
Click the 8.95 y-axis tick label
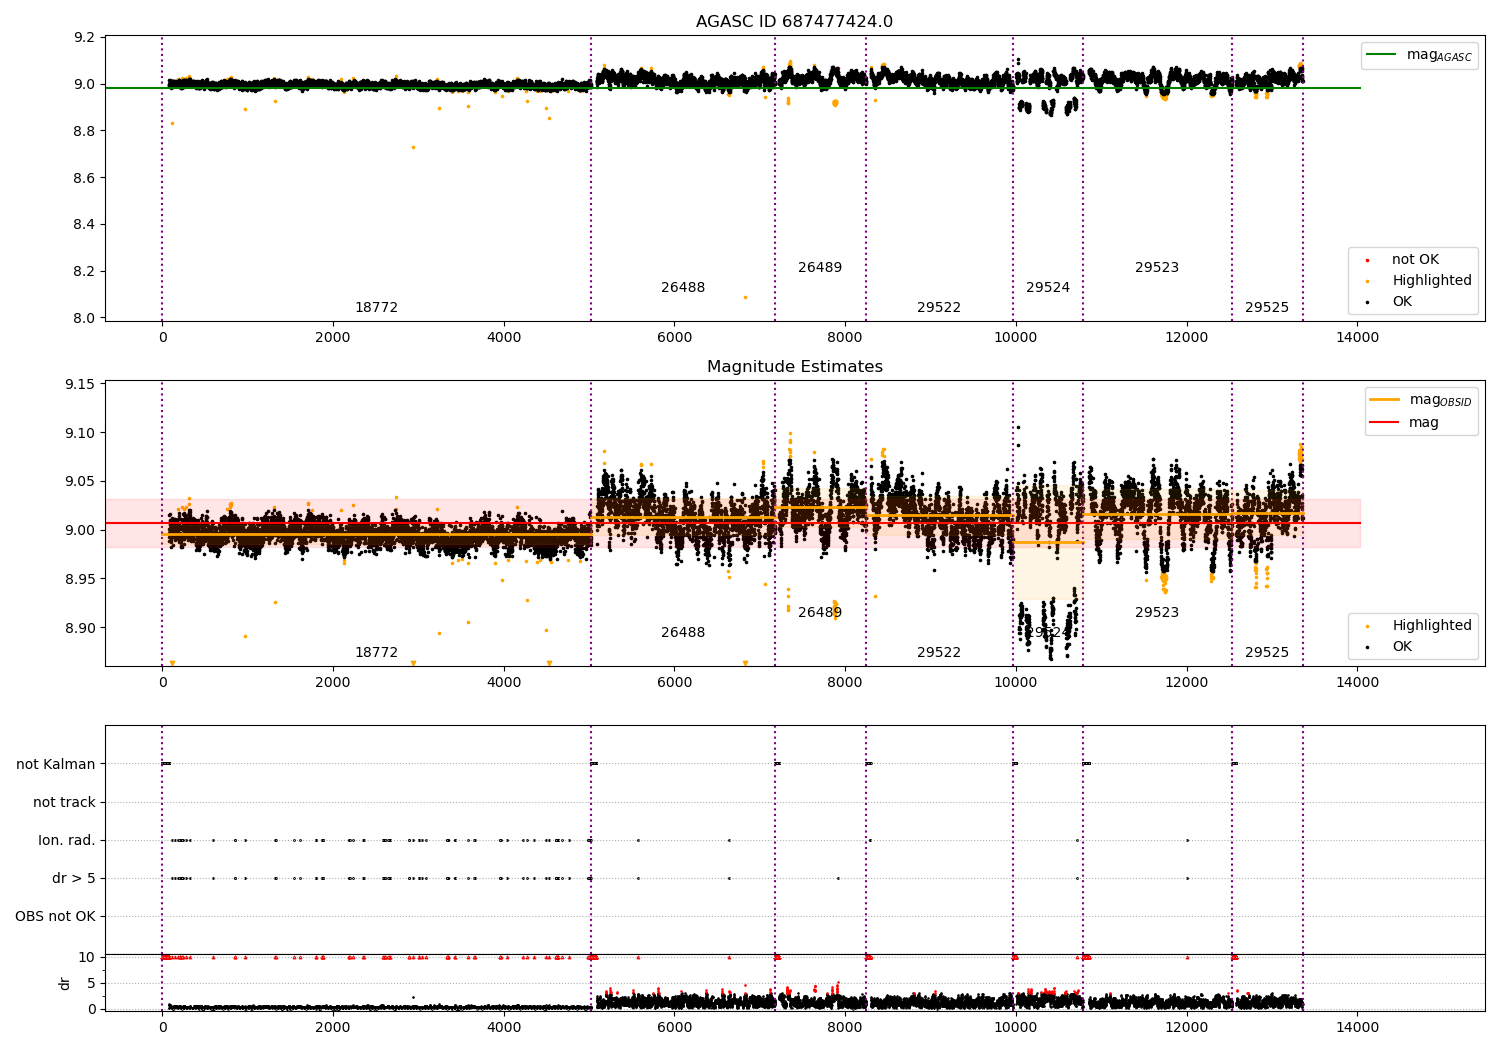(x=82, y=580)
